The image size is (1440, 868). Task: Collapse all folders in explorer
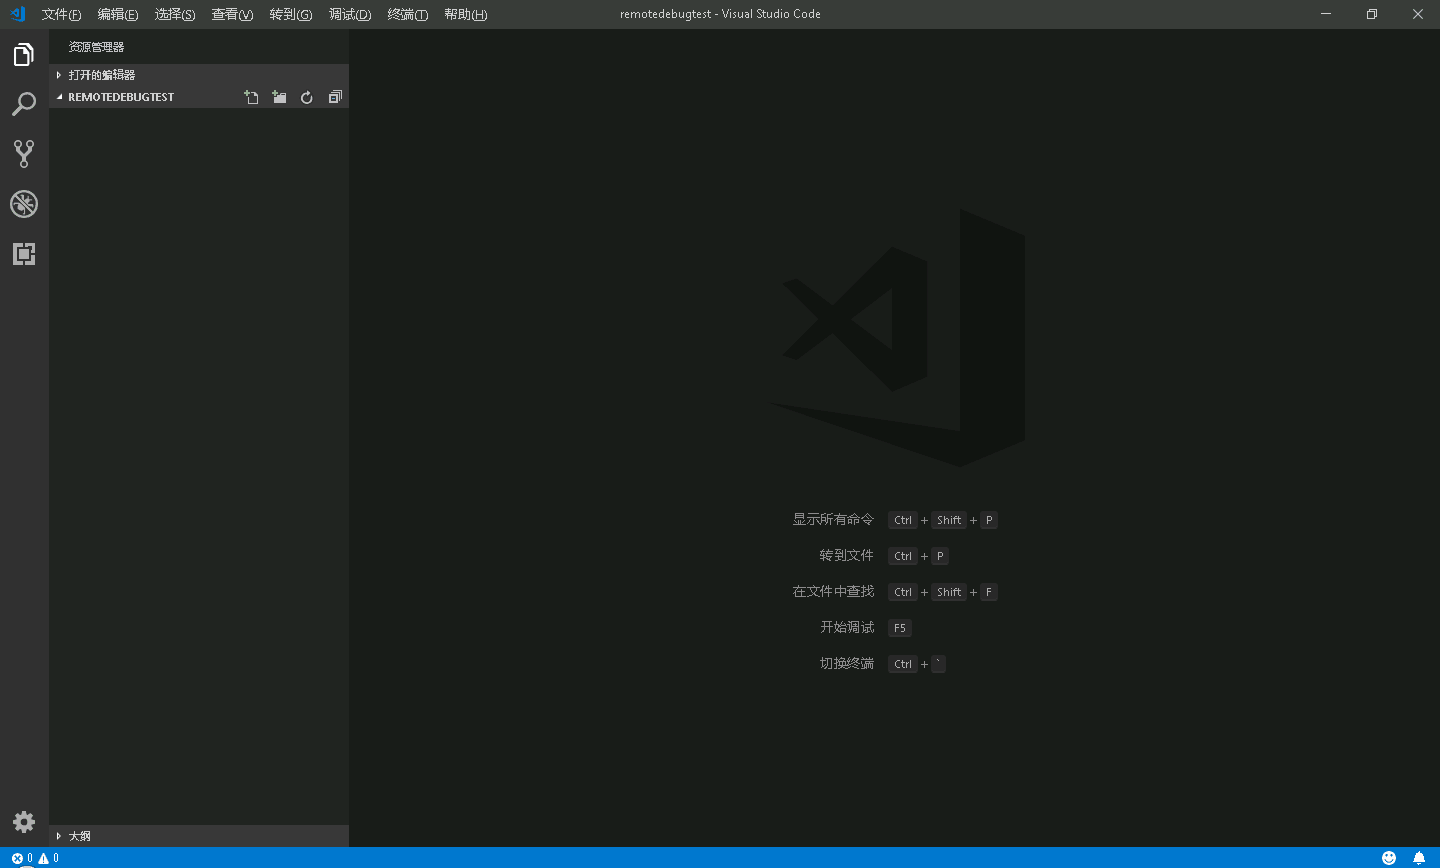335,97
